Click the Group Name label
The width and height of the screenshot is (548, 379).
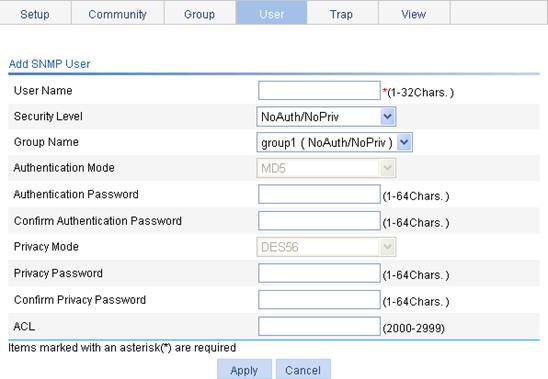pos(46,142)
